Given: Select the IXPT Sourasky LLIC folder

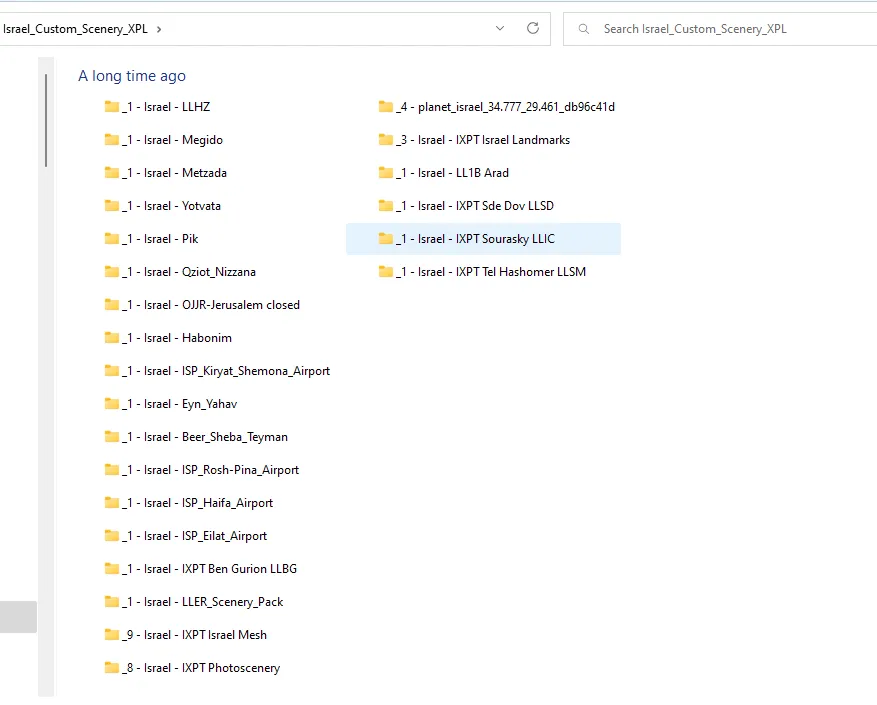Looking at the screenshot, I should tap(475, 239).
